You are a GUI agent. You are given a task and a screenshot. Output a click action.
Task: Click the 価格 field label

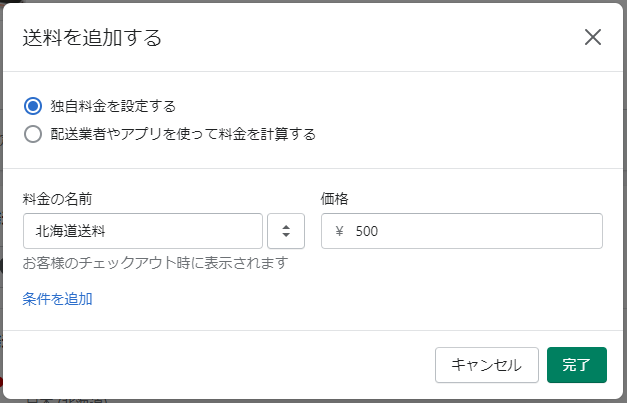(x=334, y=199)
